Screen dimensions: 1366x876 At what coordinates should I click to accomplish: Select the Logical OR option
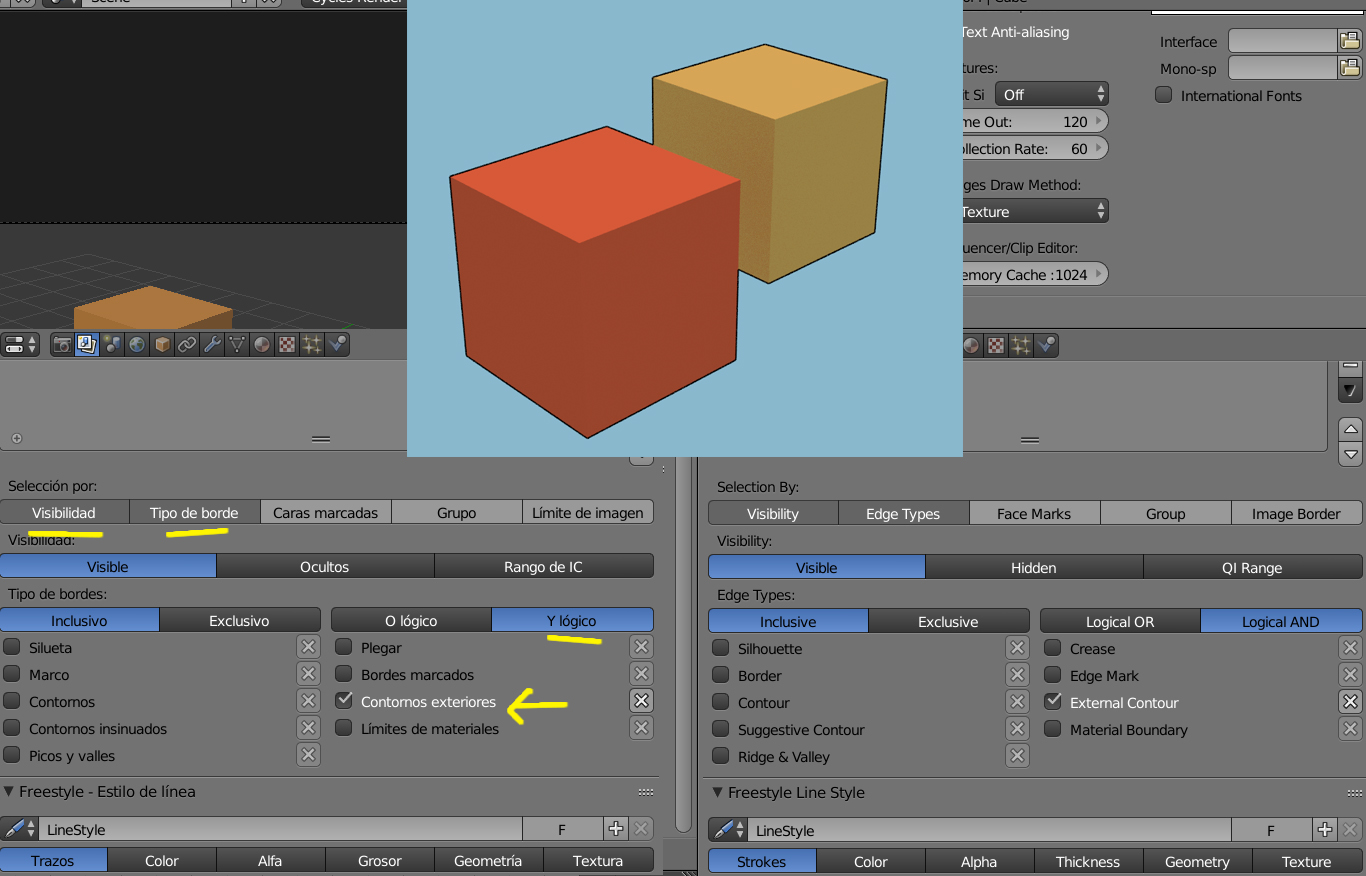pos(1120,621)
